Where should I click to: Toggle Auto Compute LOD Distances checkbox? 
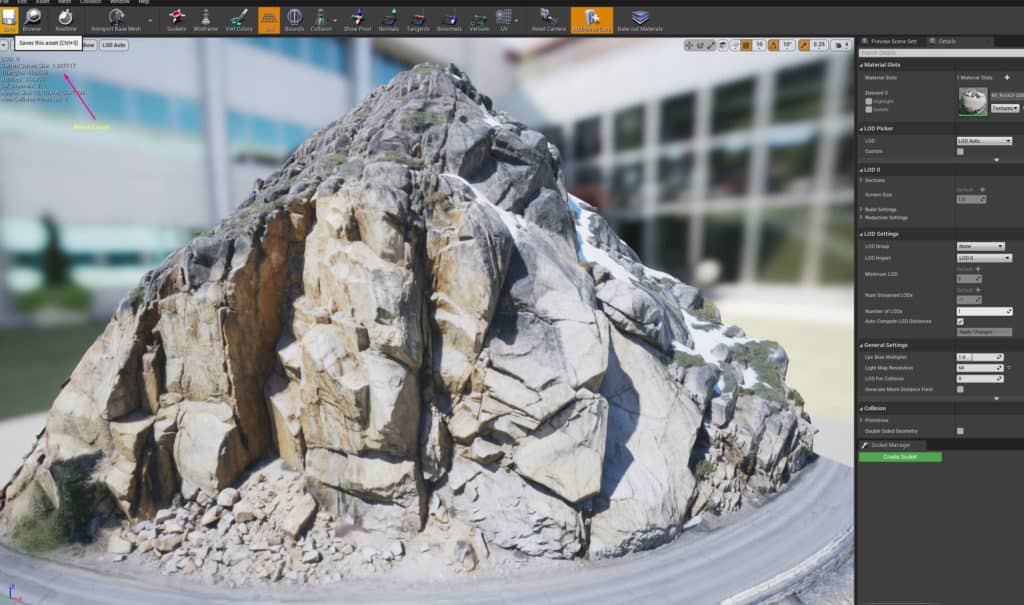coord(960,321)
